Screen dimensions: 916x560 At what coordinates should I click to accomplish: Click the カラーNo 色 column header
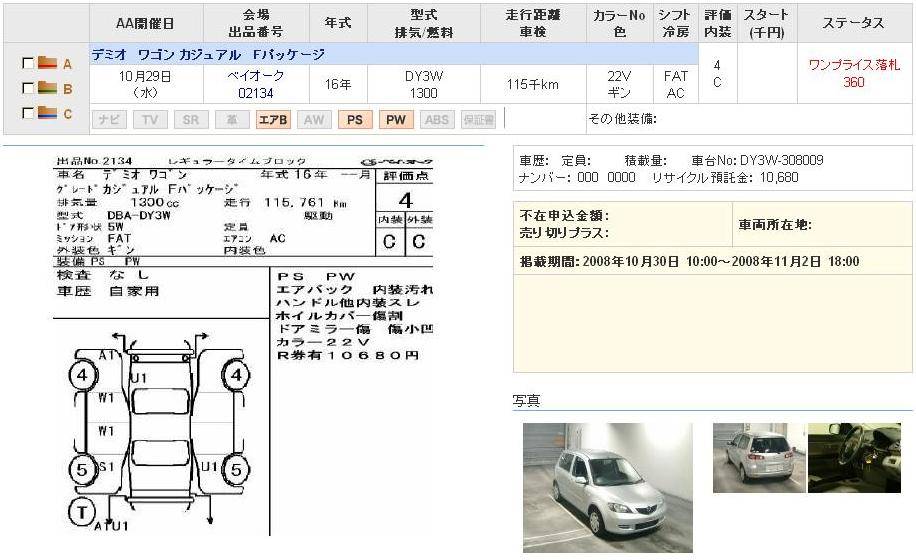point(619,23)
